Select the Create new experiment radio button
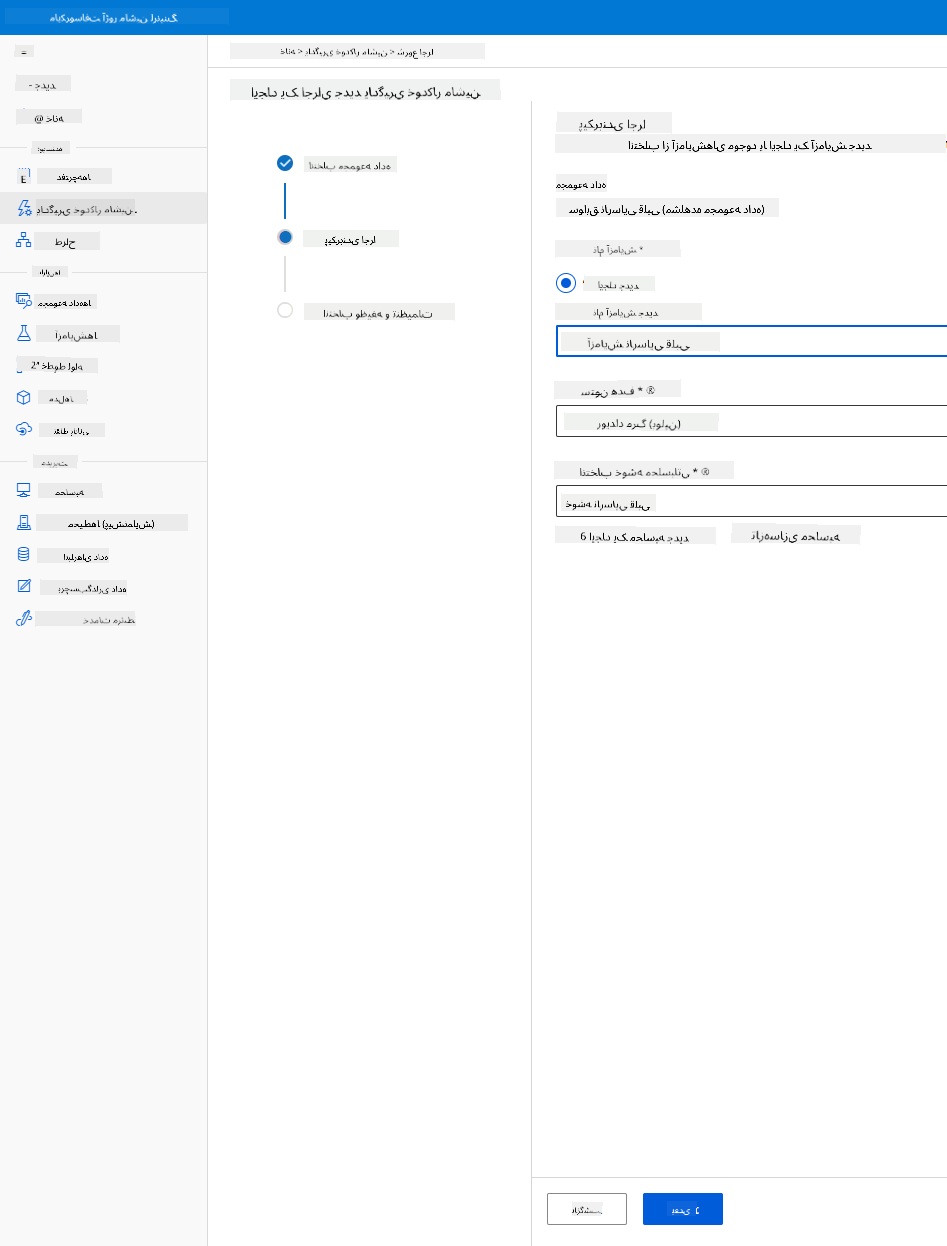Screen dimensions: 947x1246 (x=567, y=283)
